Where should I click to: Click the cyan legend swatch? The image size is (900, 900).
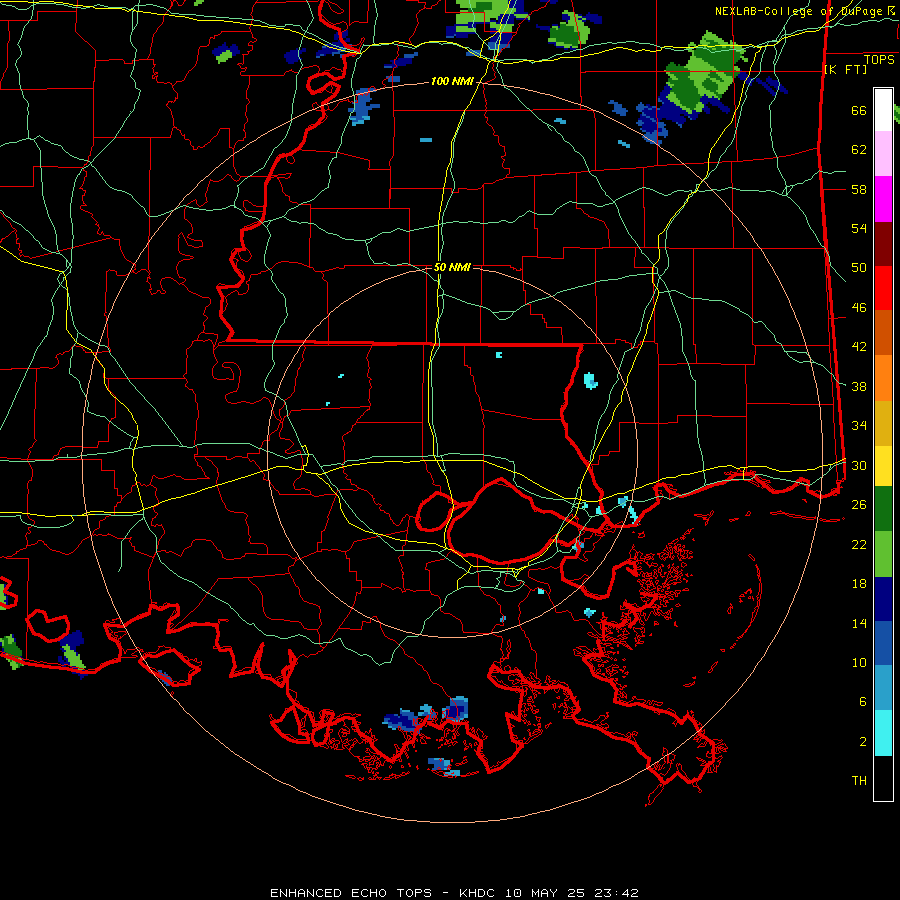pos(883,733)
